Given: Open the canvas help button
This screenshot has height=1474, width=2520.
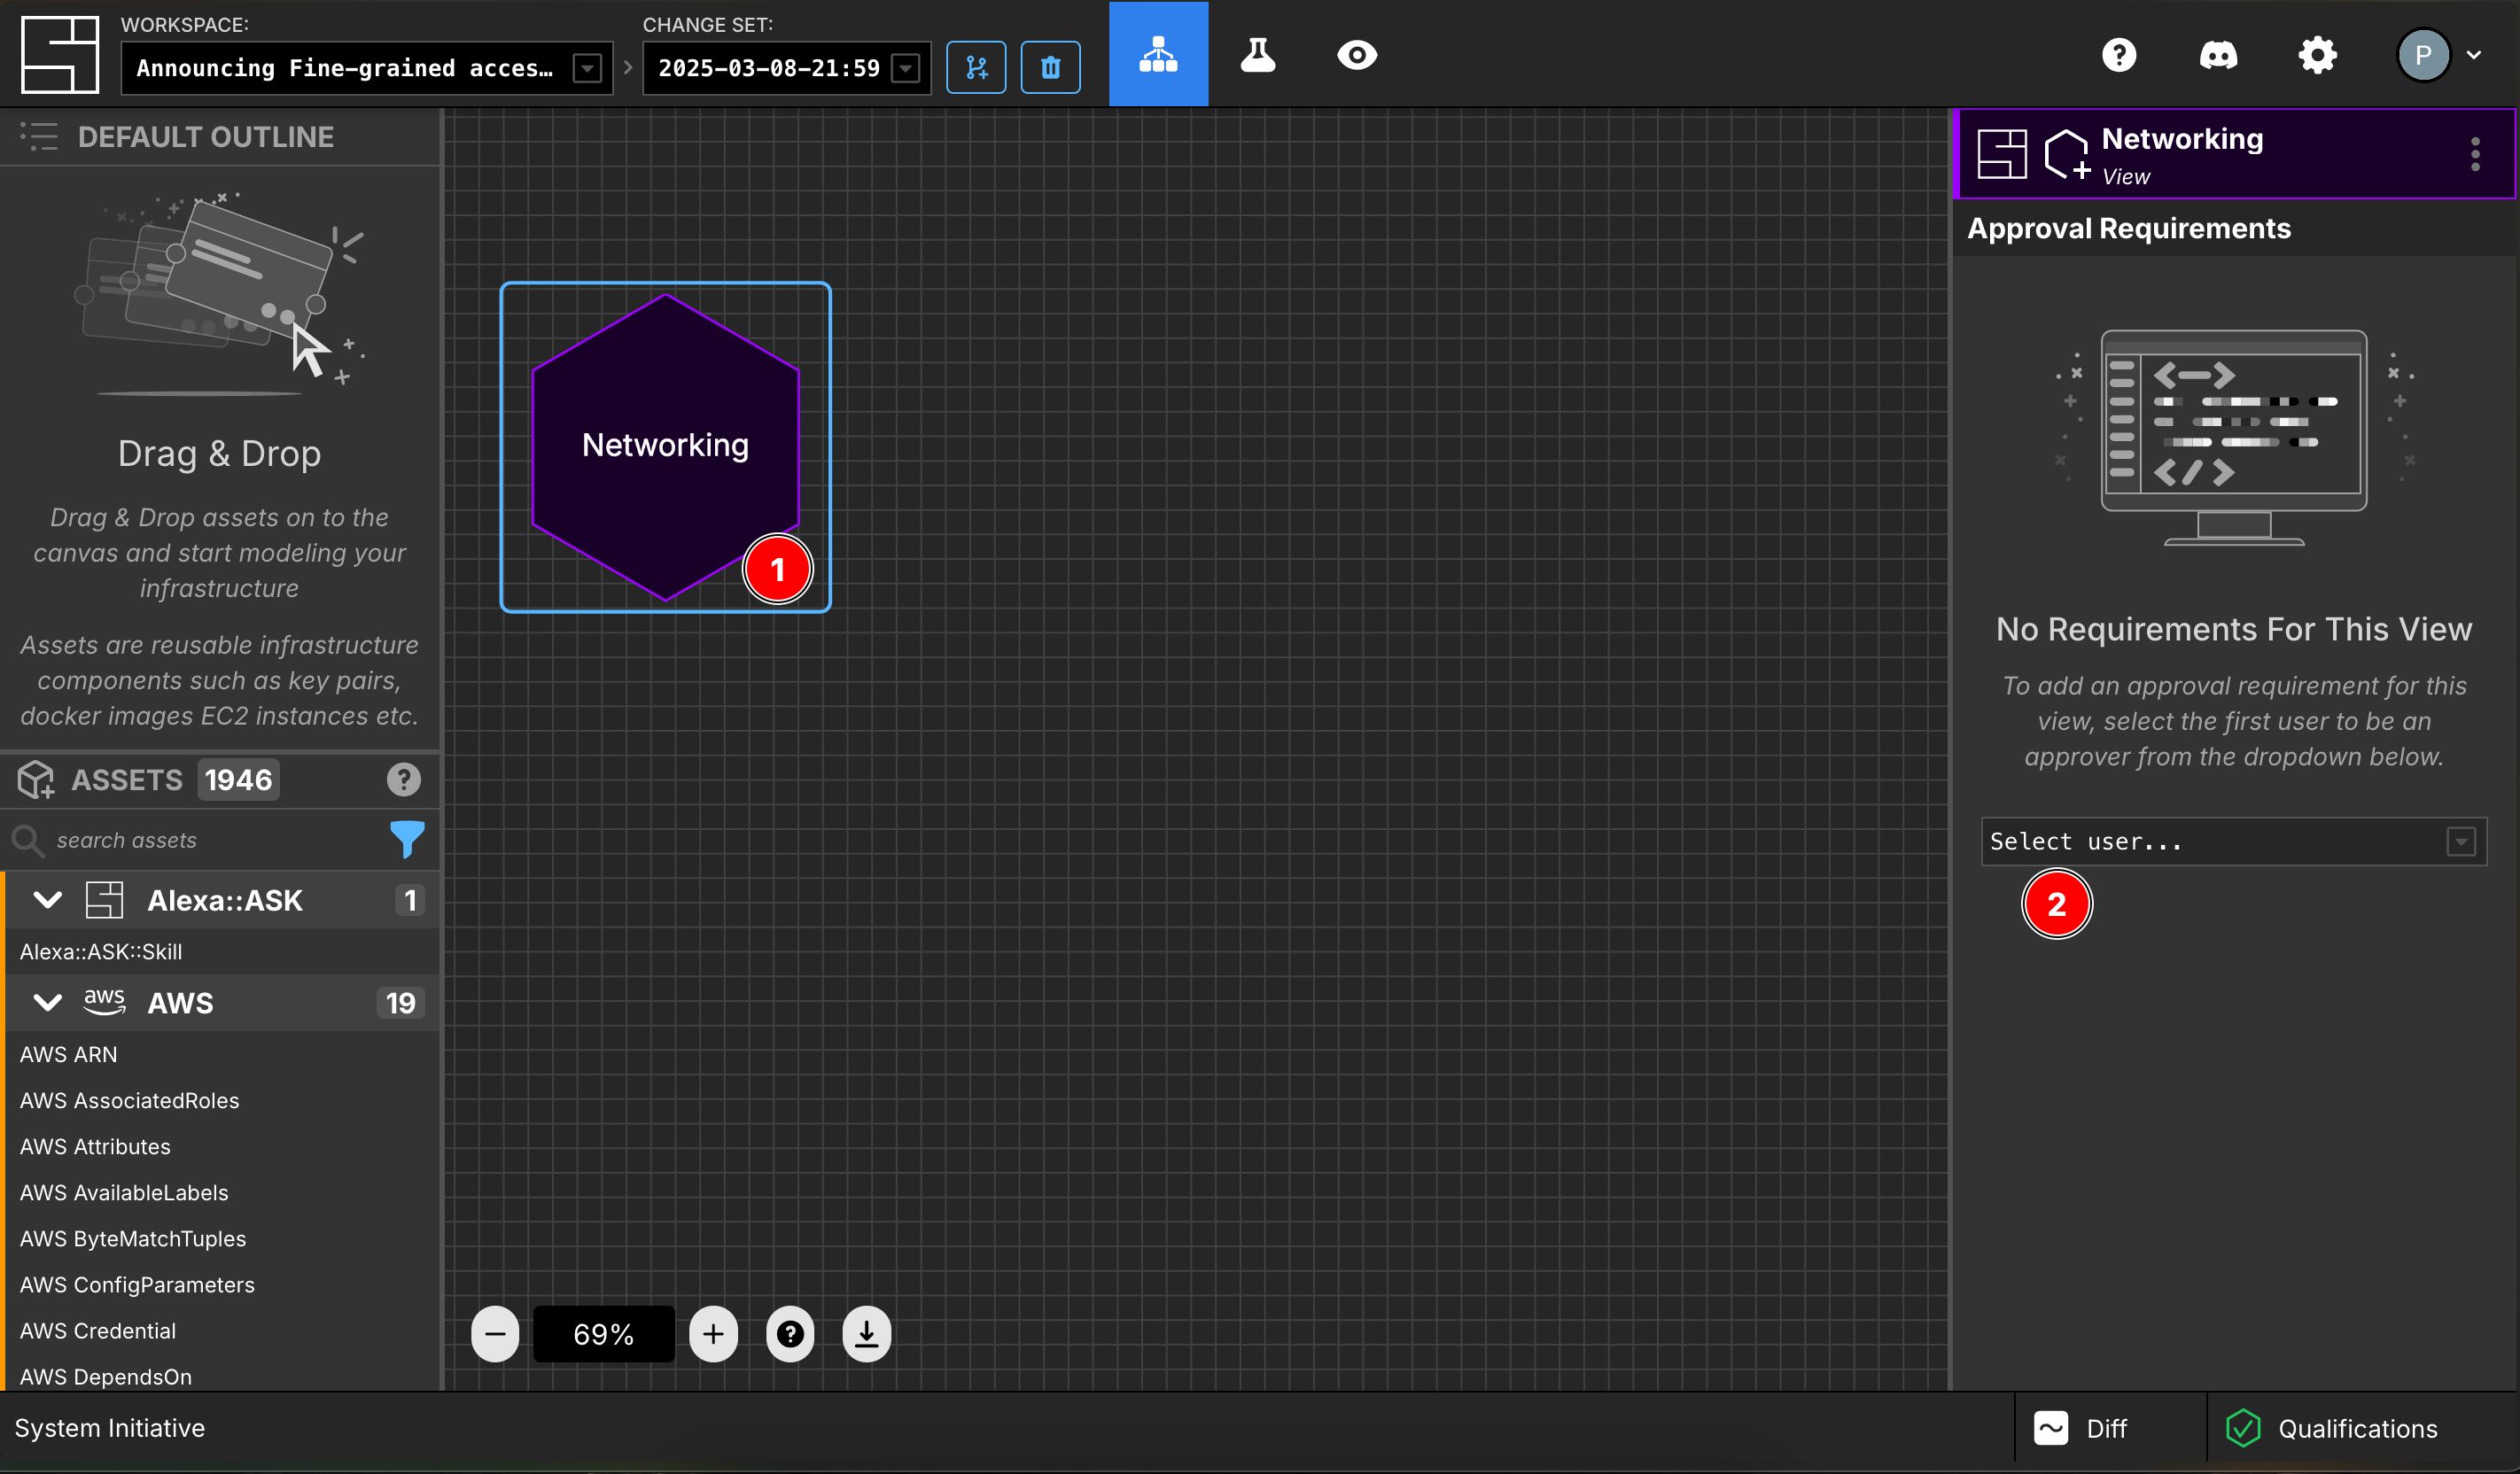Looking at the screenshot, I should (x=790, y=1334).
